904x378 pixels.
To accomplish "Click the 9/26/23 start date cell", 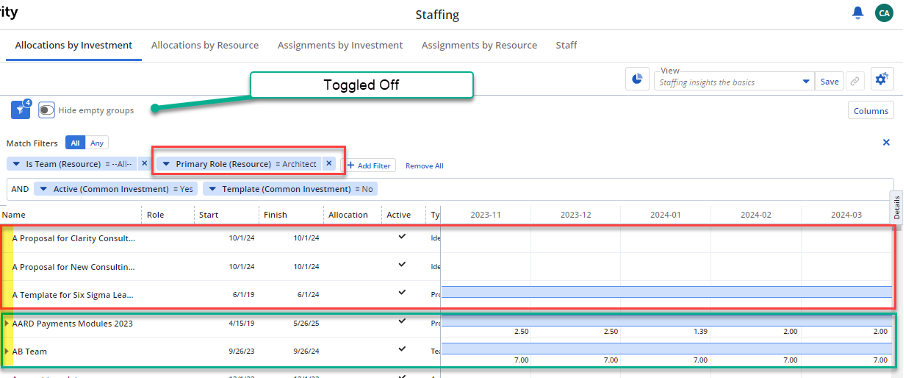I will [241, 351].
